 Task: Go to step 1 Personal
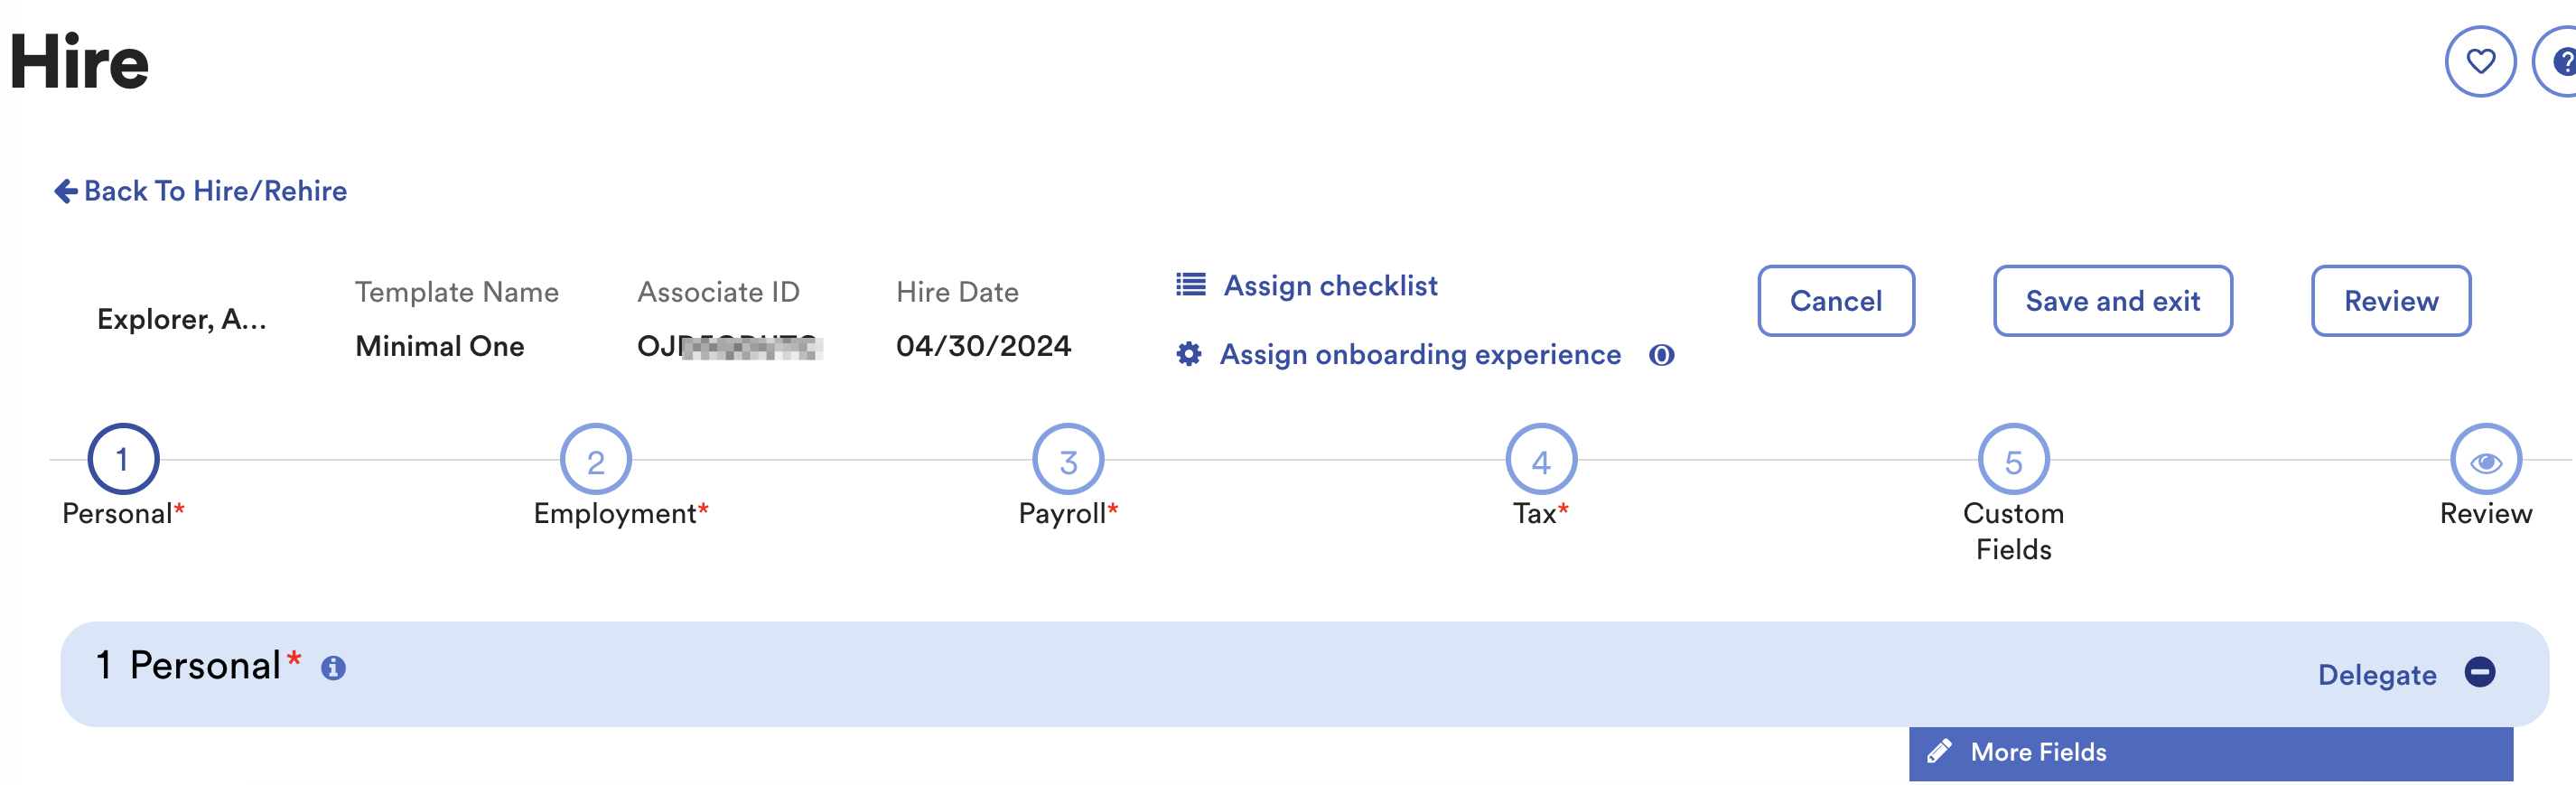(123, 460)
